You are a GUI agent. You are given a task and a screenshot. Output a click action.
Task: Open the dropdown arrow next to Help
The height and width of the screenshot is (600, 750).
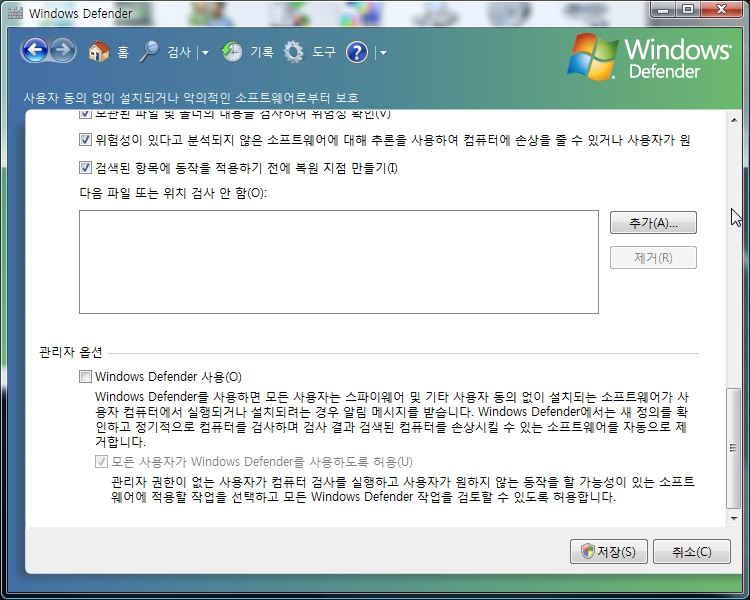(382, 53)
